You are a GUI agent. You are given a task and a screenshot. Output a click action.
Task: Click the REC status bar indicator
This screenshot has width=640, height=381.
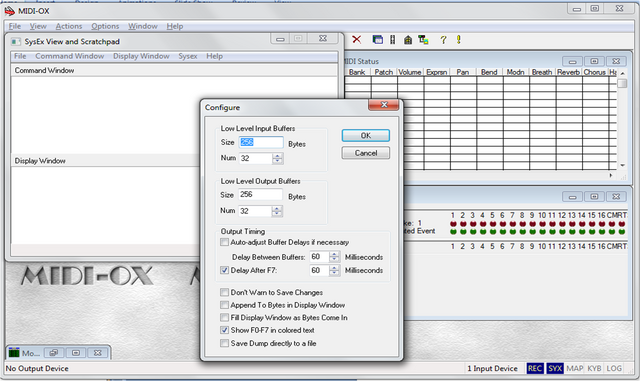pyautogui.click(x=535, y=368)
